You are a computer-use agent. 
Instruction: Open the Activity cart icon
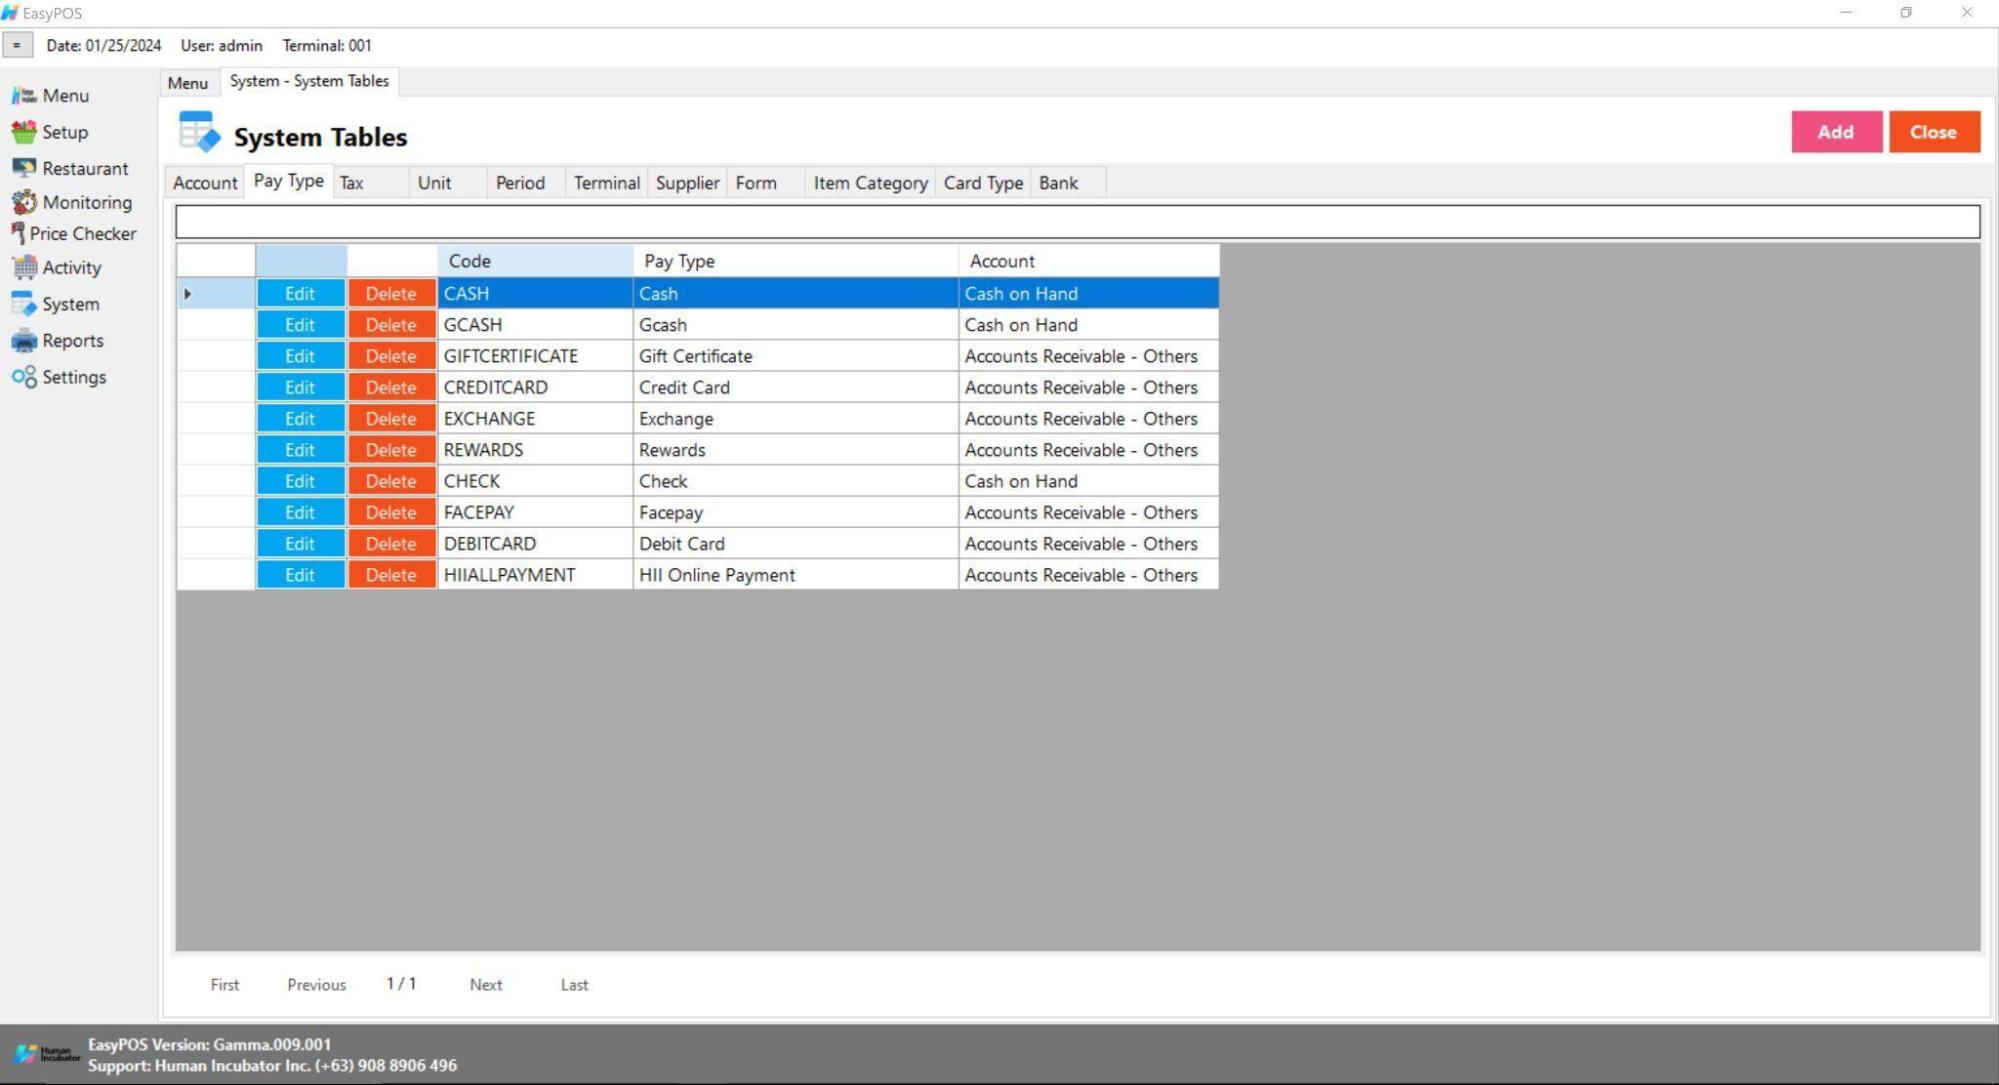click(24, 267)
